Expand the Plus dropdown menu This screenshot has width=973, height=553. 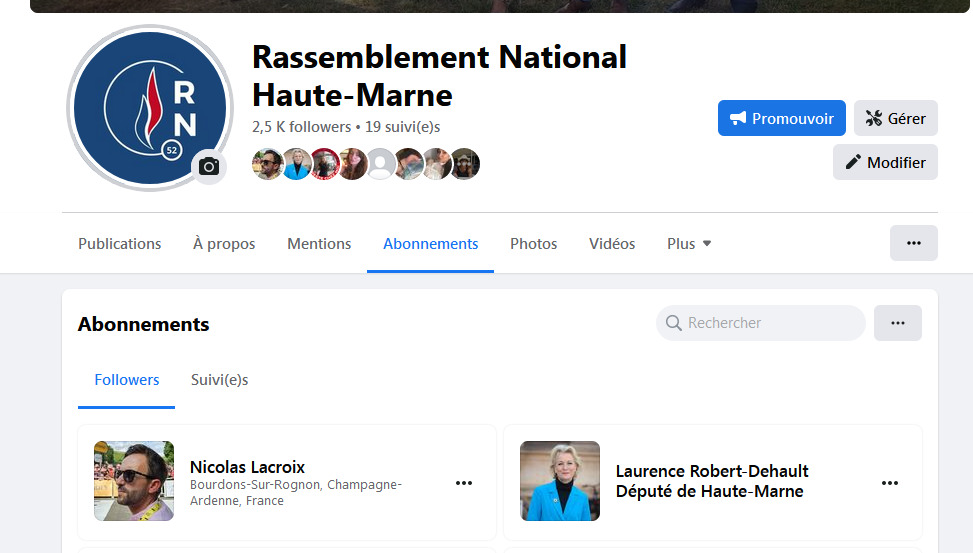click(689, 243)
